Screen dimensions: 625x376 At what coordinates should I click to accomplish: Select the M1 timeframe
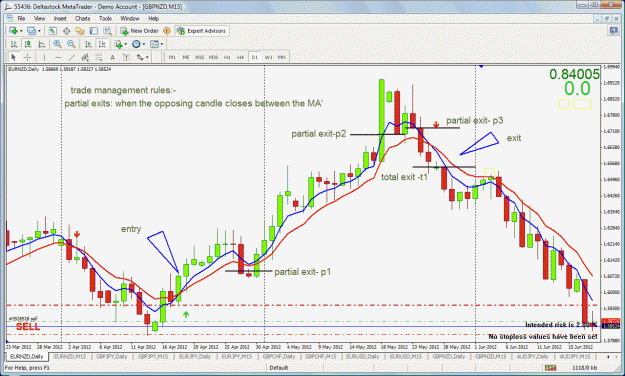(172, 57)
